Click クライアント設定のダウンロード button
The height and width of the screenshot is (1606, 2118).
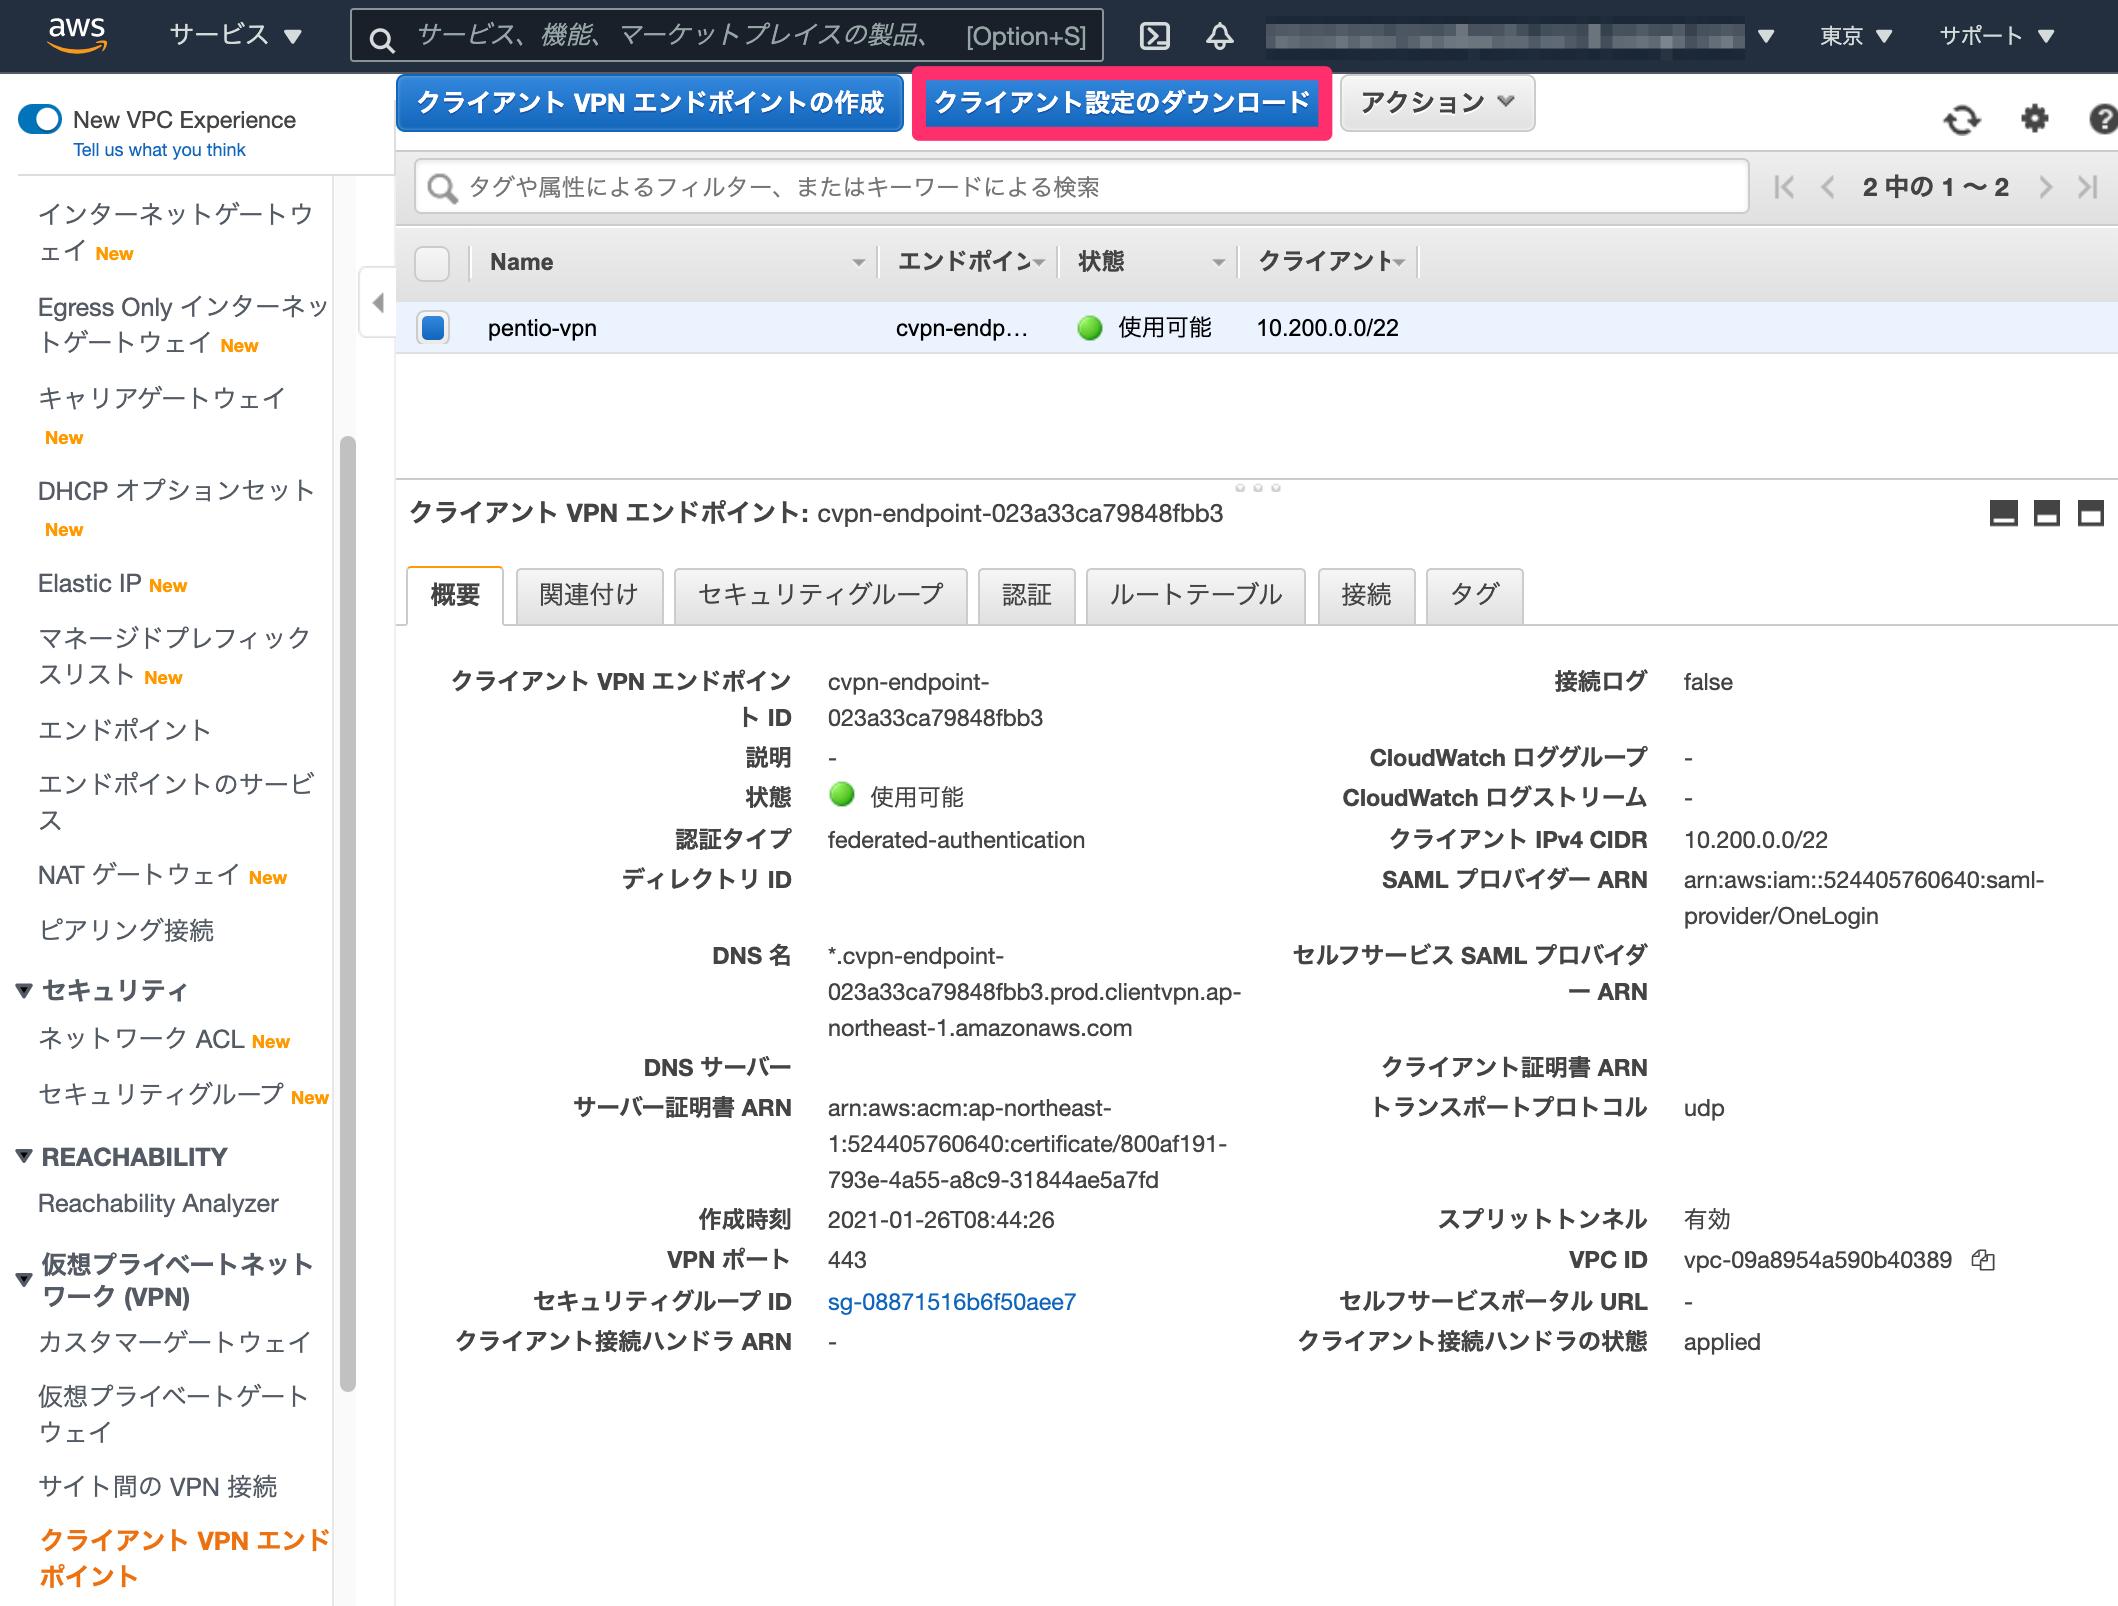point(1121,103)
